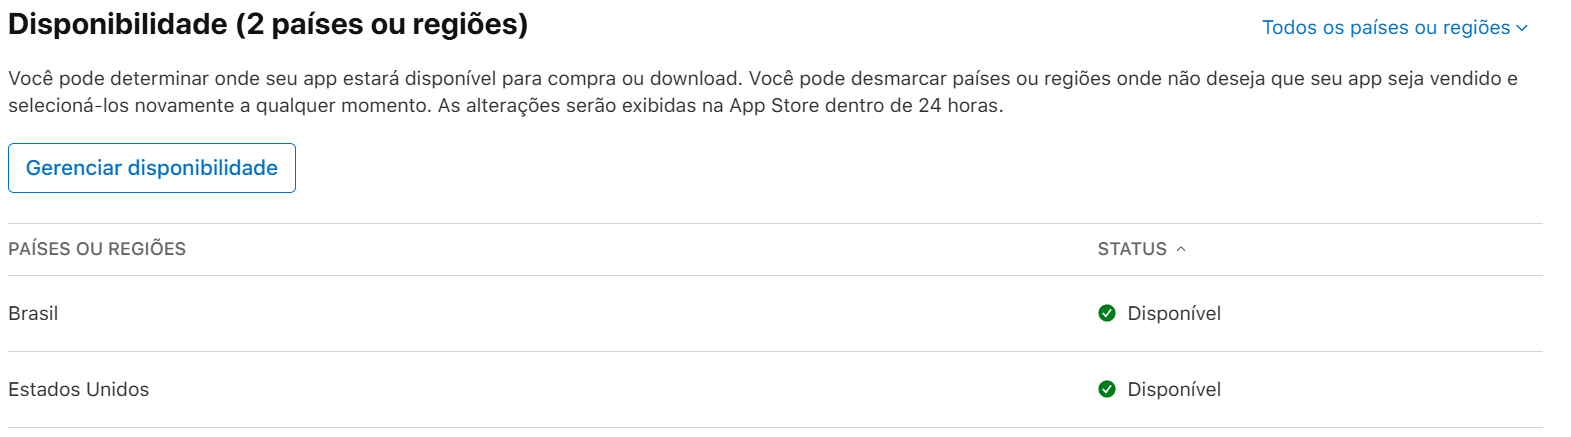Click the description sentence starting "Você pode determinar"

pyautogui.click(x=375, y=78)
